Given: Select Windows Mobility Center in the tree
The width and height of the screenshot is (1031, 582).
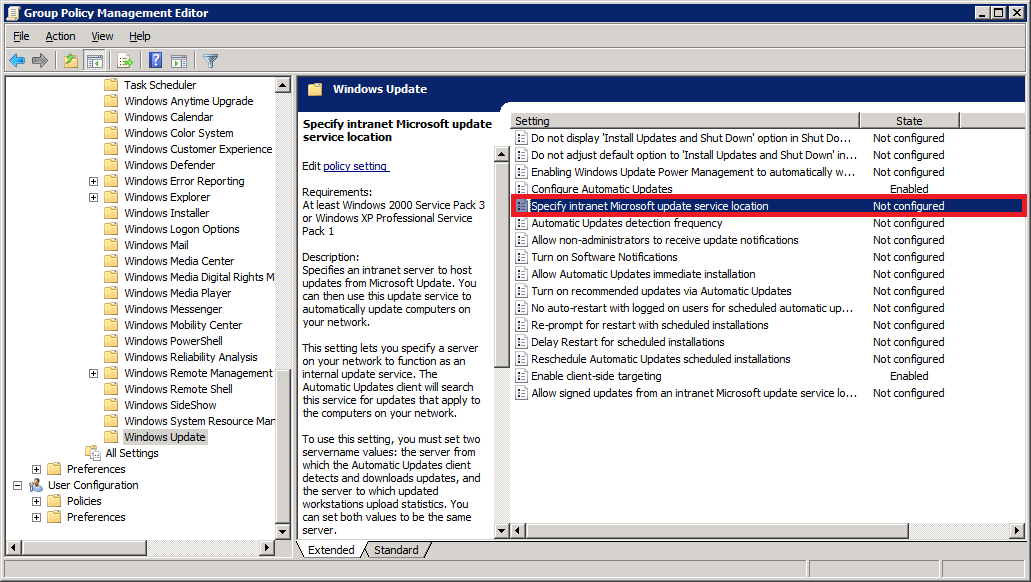Looking at the screenshot, I should click(183, 325).
